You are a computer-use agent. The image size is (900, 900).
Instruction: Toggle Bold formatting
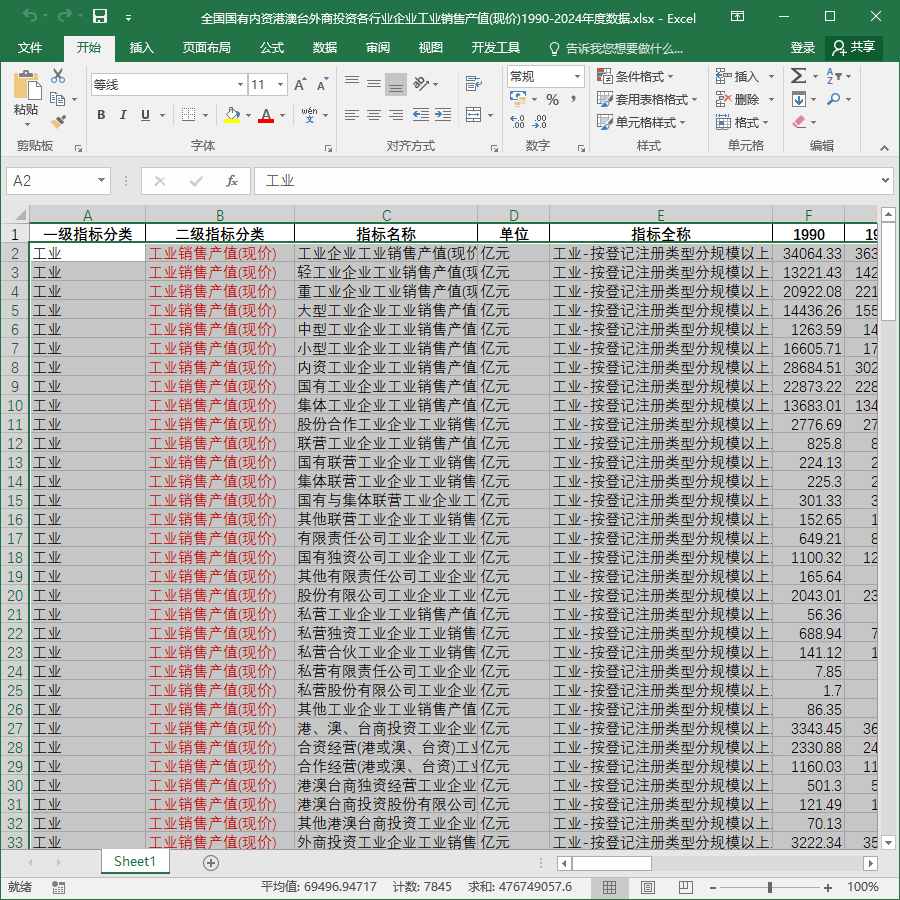click(x=101, y=115)
